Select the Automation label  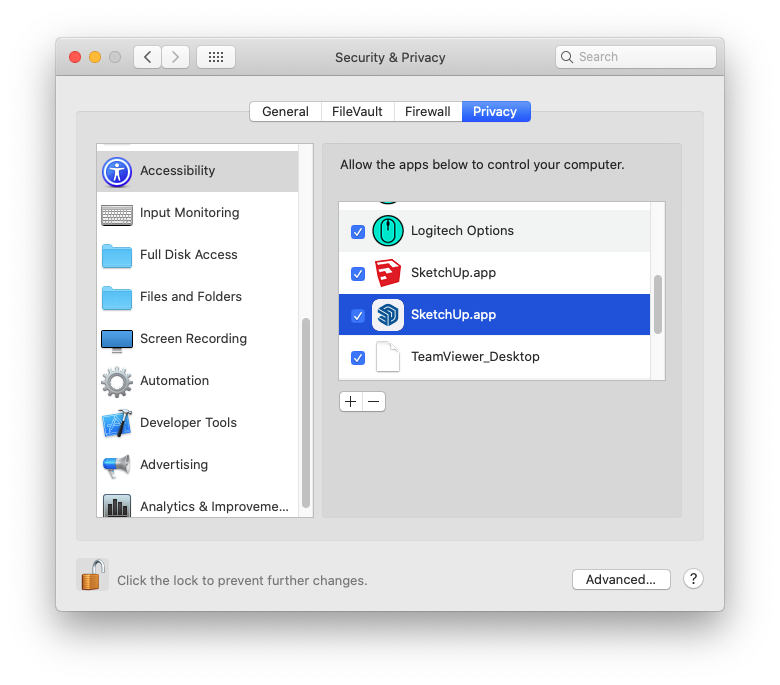coord(175,381)
